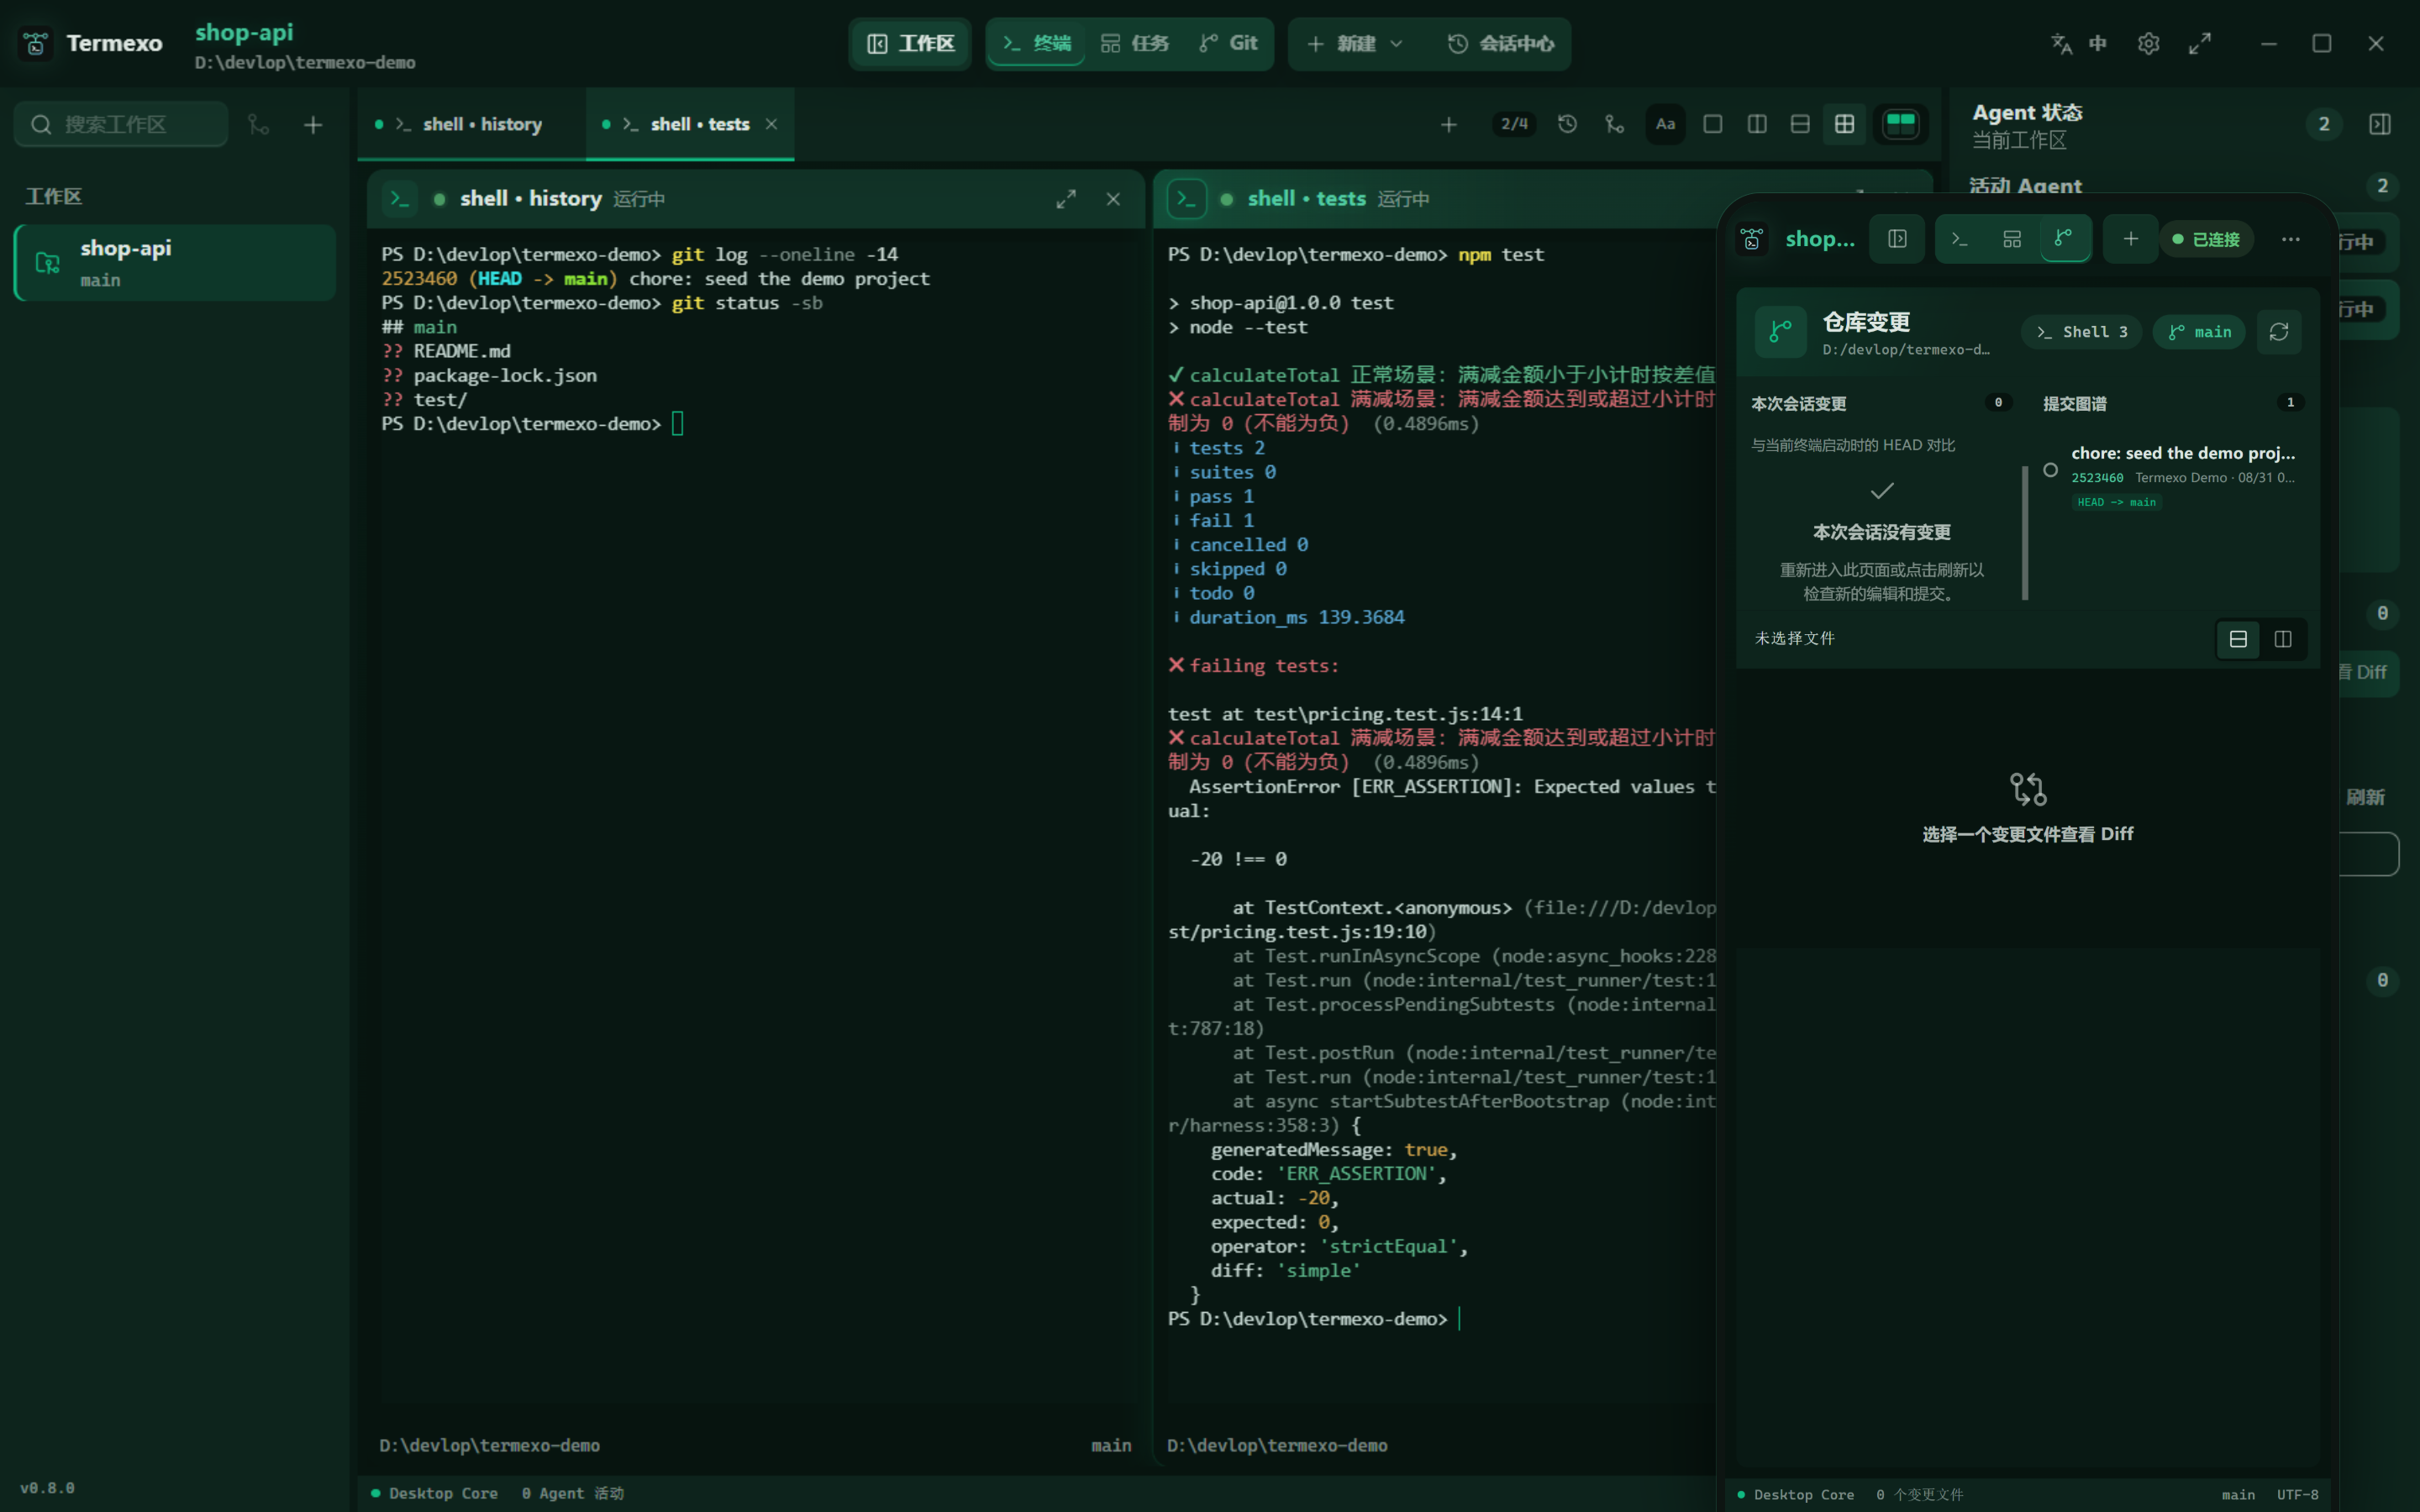Select the shop-api workspace item
The height and width of the screenshot is (1512, 2420).
pos(175,262)
